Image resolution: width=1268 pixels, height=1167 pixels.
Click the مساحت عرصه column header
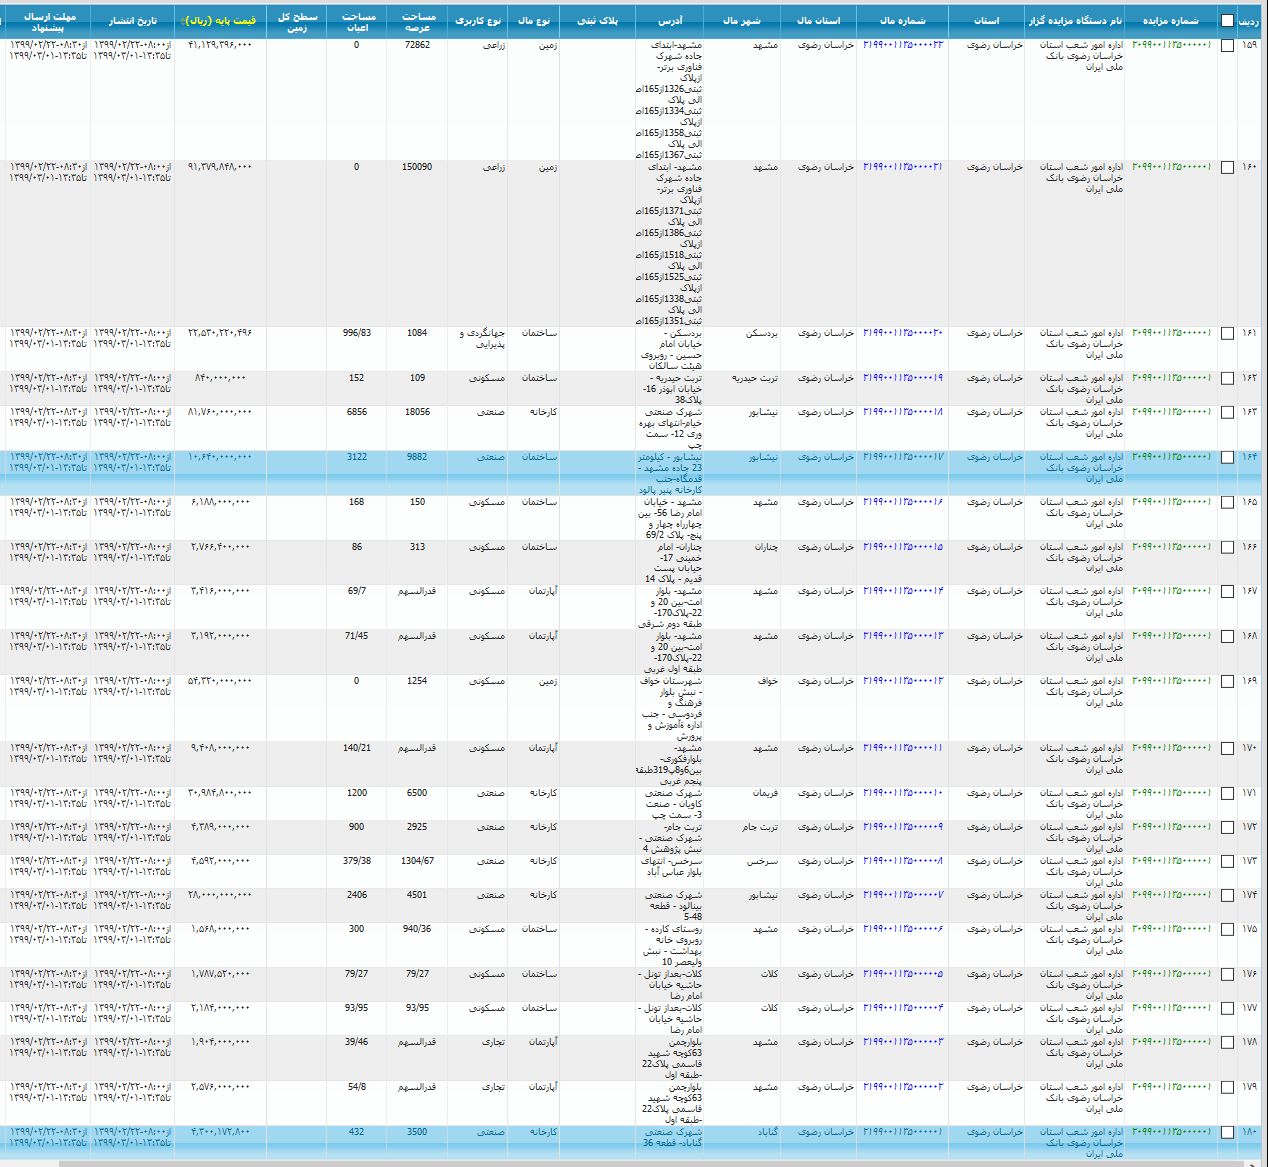(x=419, y=22)
